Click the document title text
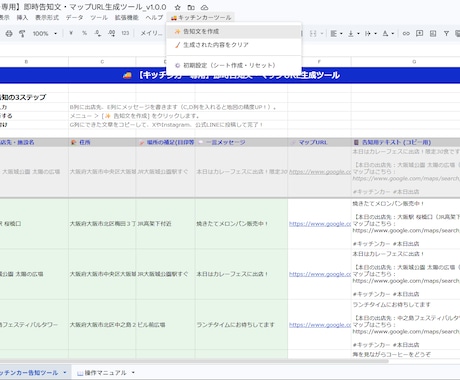The width and height of the screenshot is (460, 380). 83,7
